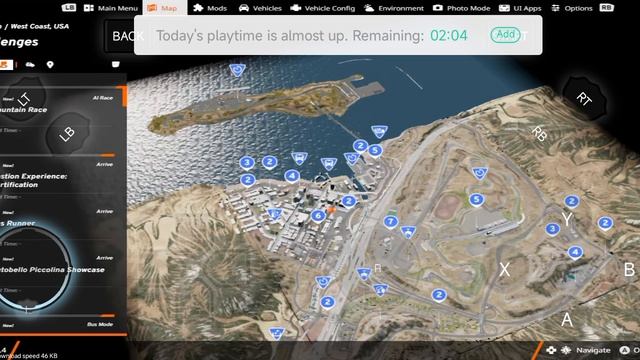Tap the on-screen A button
The image size is (640, 360).
point(567,320)
